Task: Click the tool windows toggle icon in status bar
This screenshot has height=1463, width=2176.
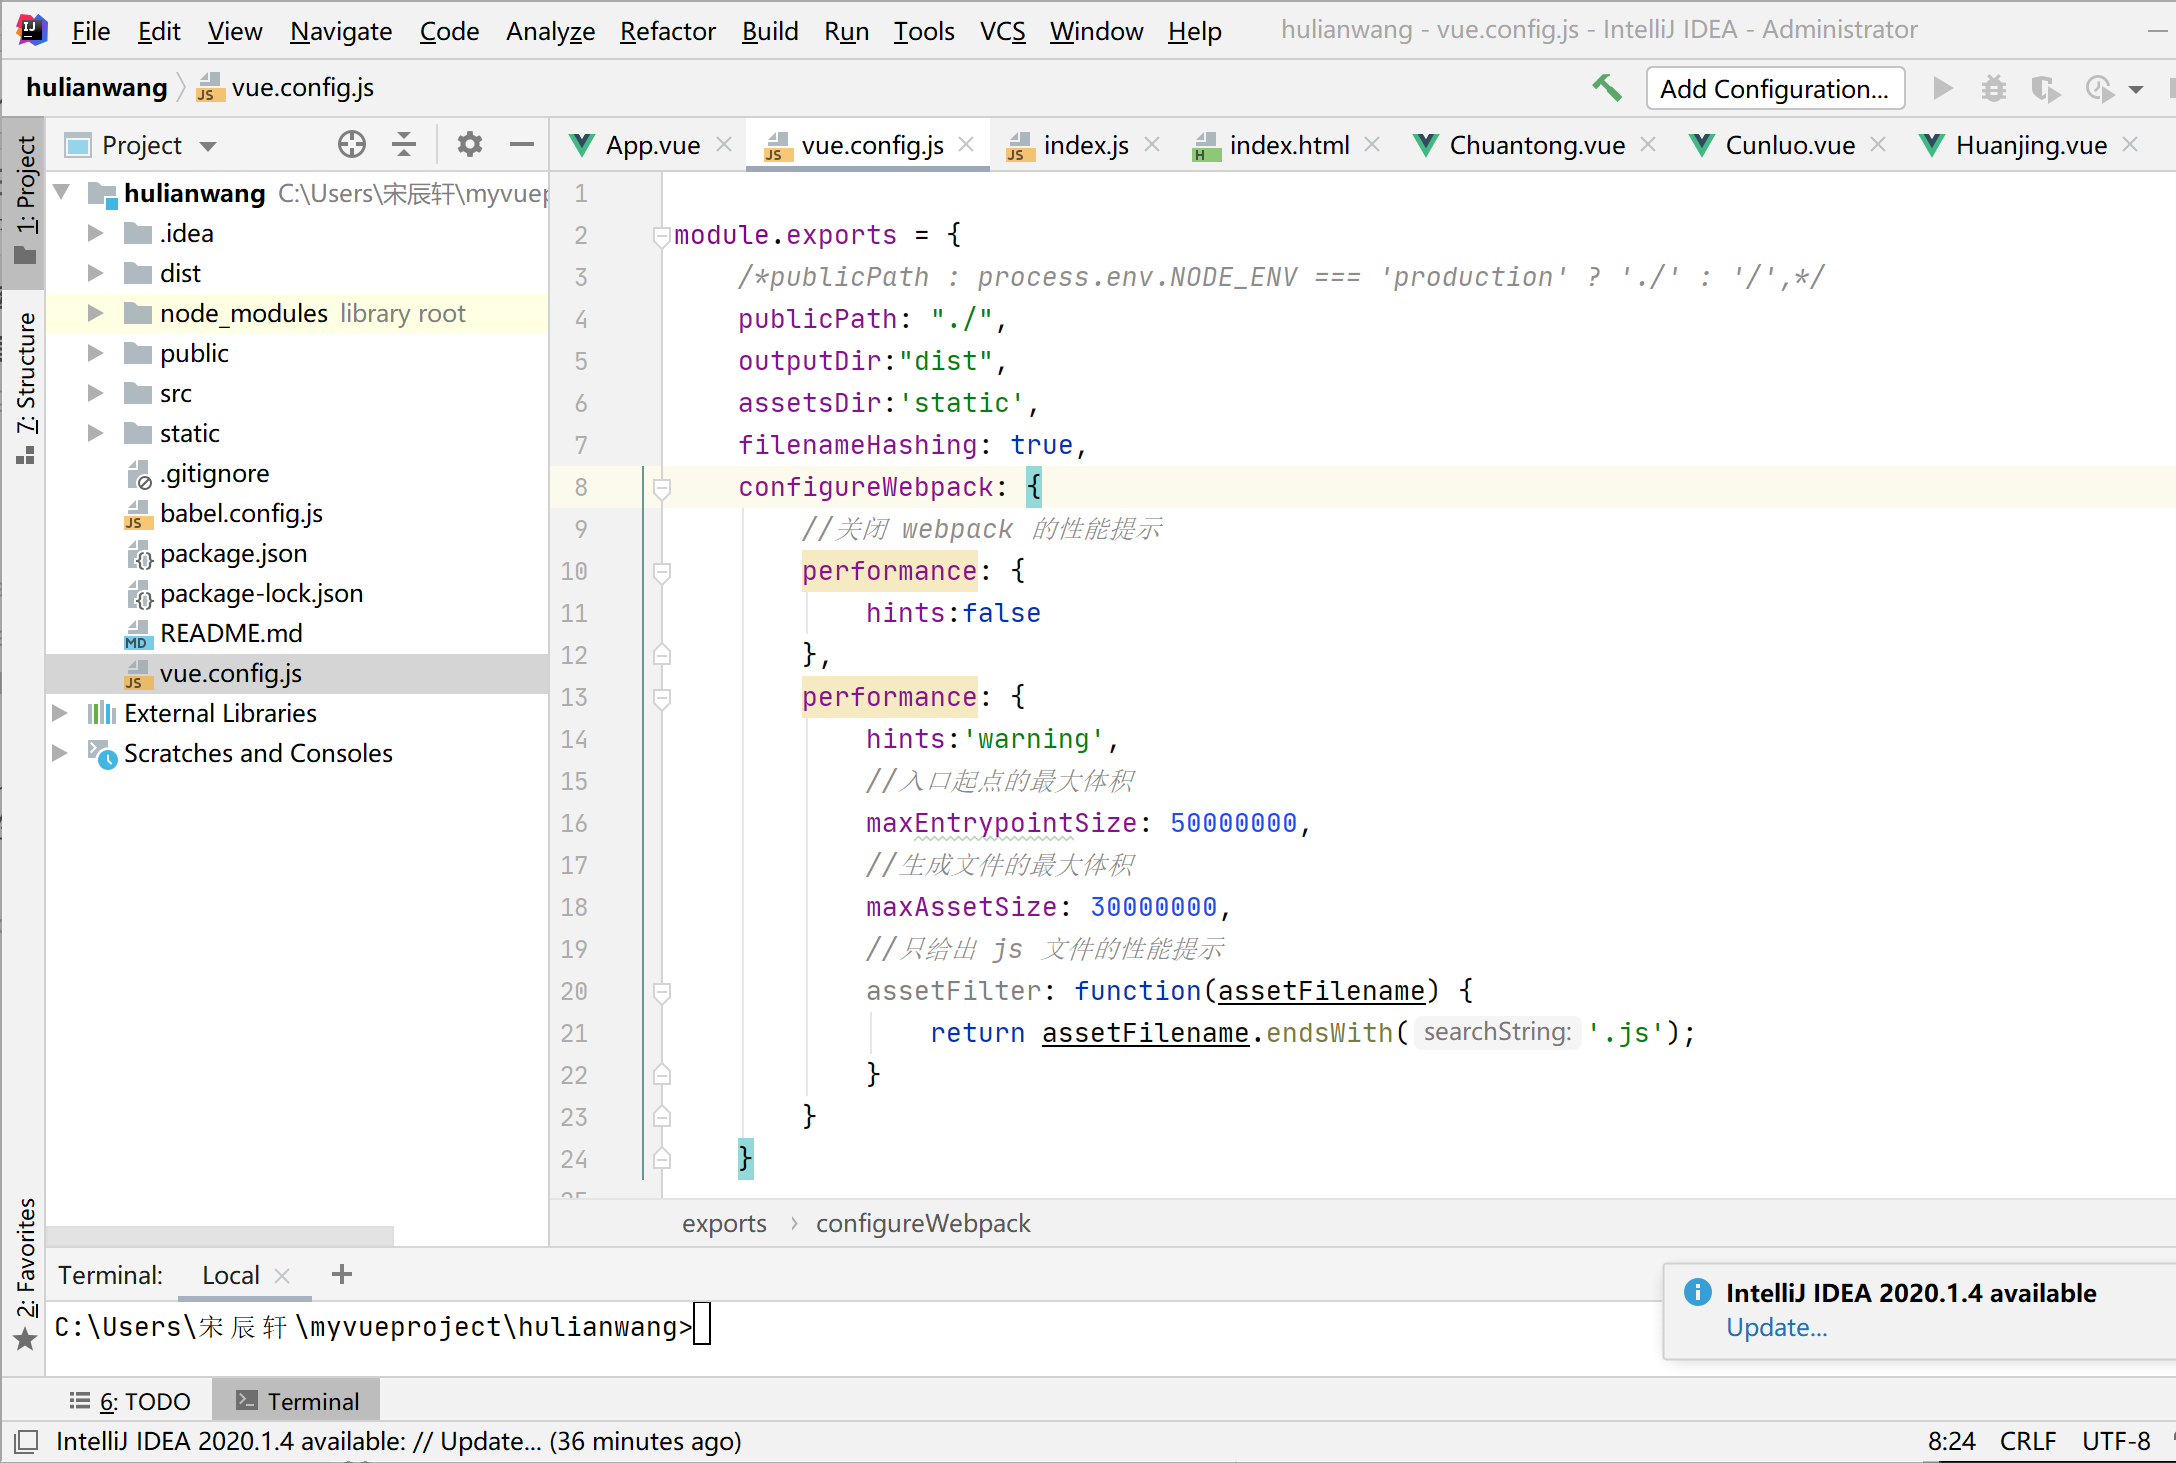Action: click(26, 1441)
